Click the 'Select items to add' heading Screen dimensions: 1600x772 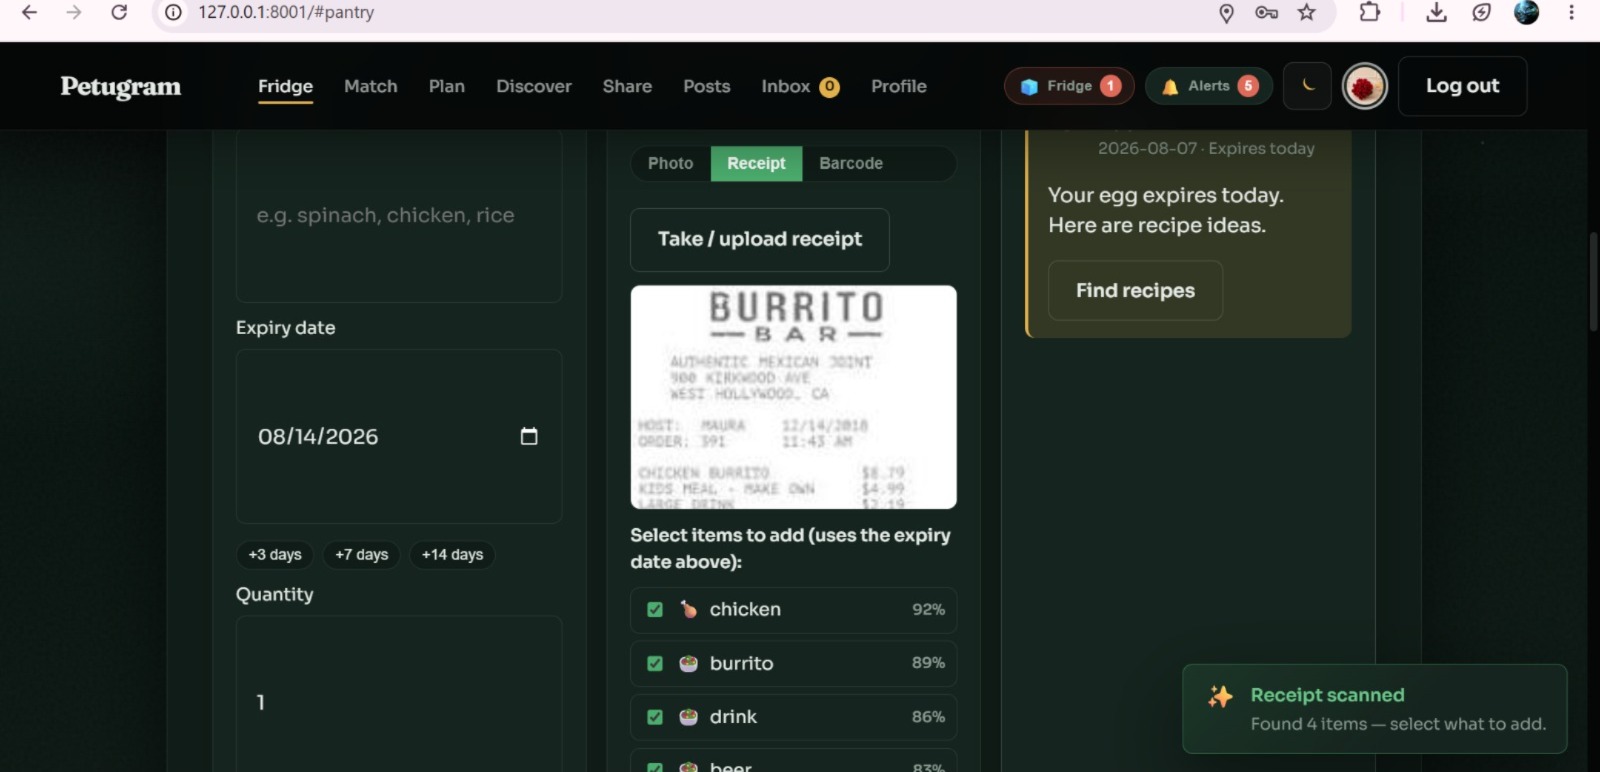pyautogui.click(x=790, y=549)
